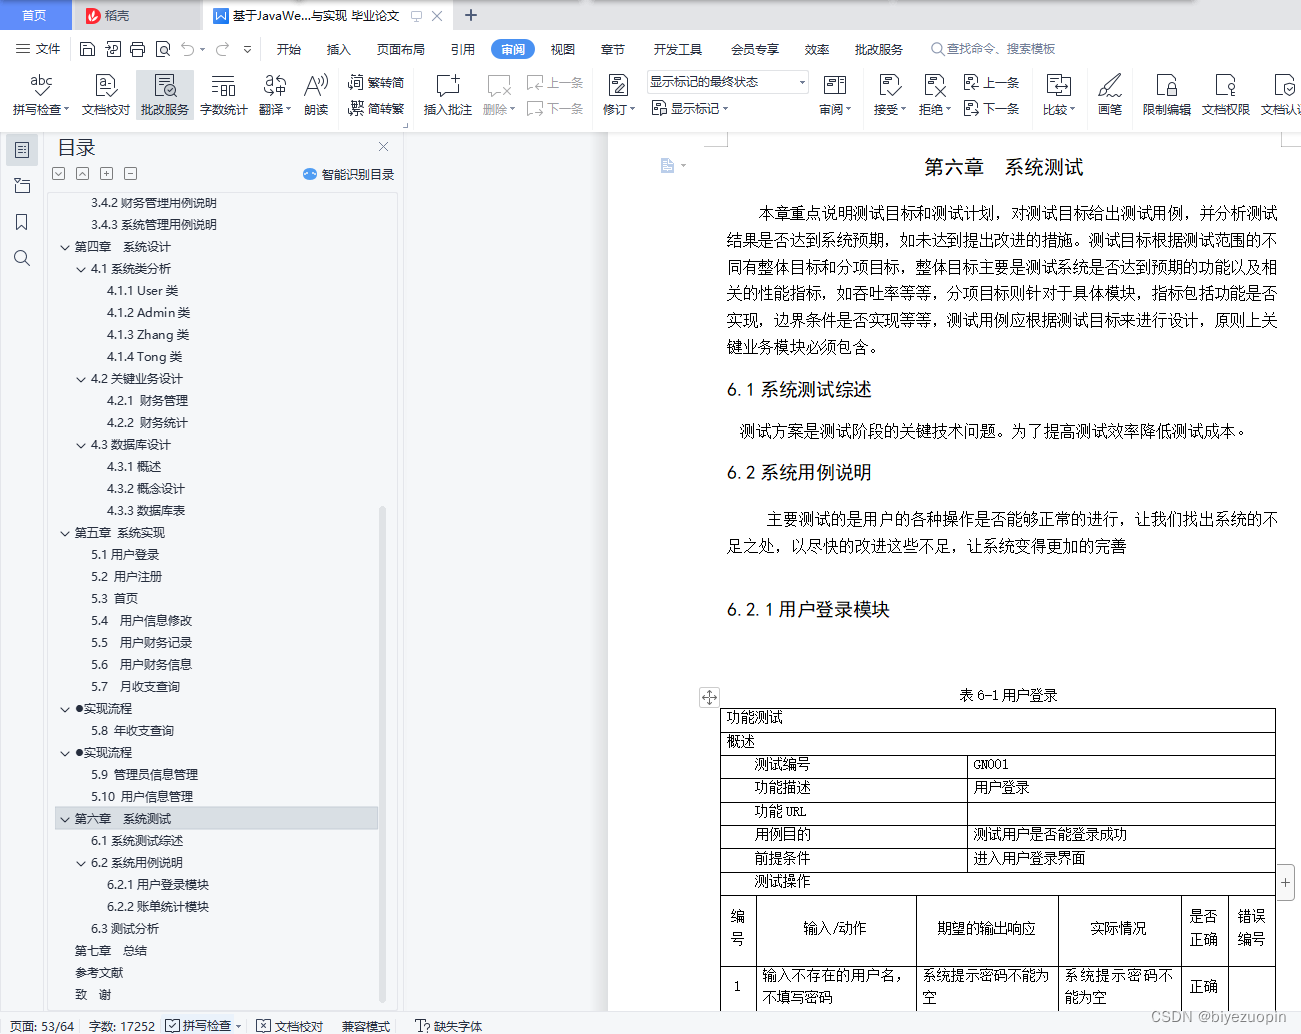Select the outline view icon in sidebar
This screenshot has width=1301, height=1034.
(x=22, y=150)
